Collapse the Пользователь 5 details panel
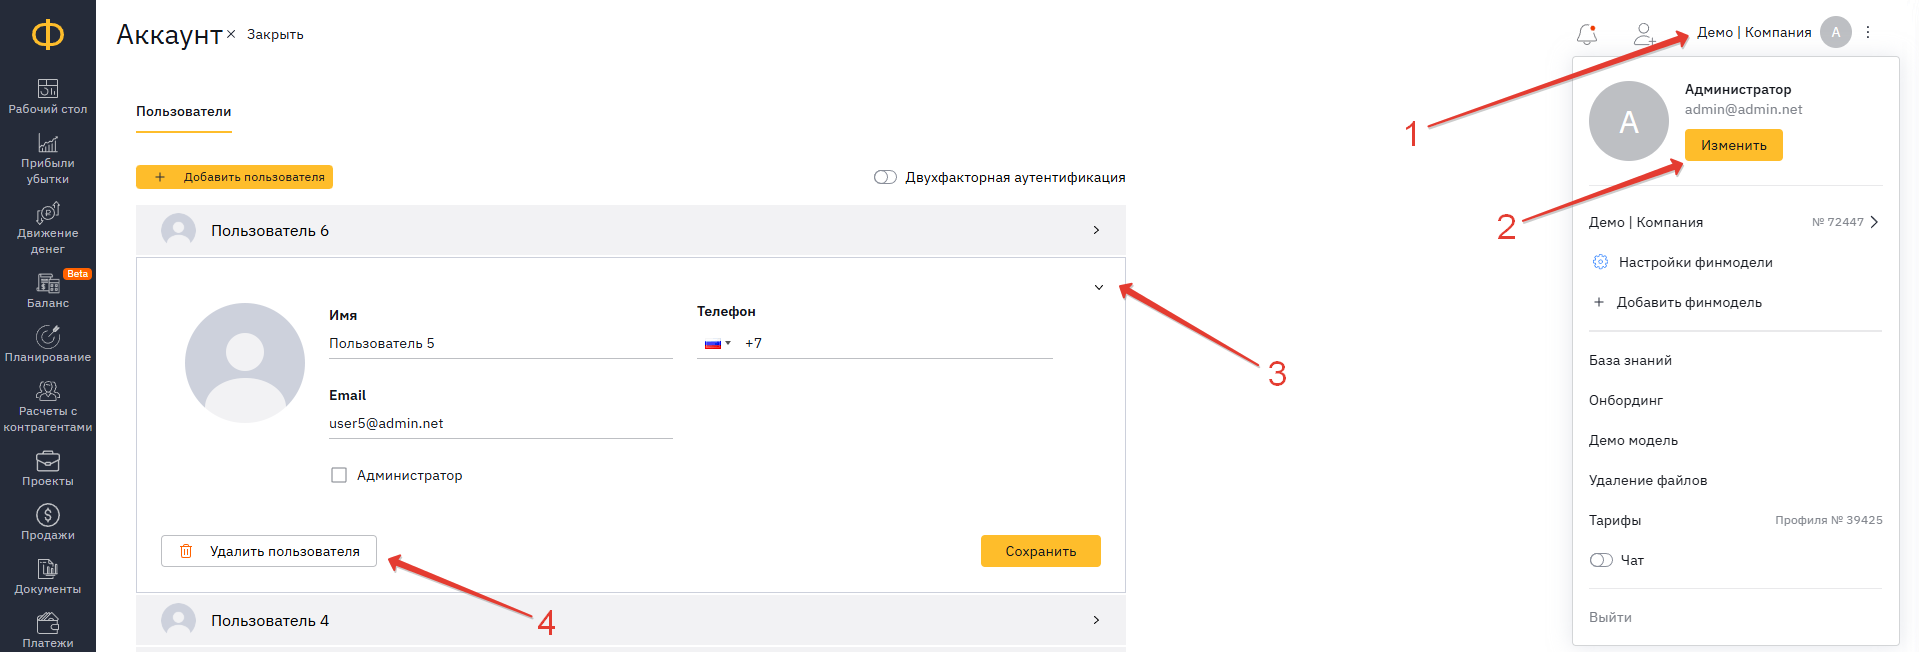This screenshot has width=1919, height=669. point(1098,287)
